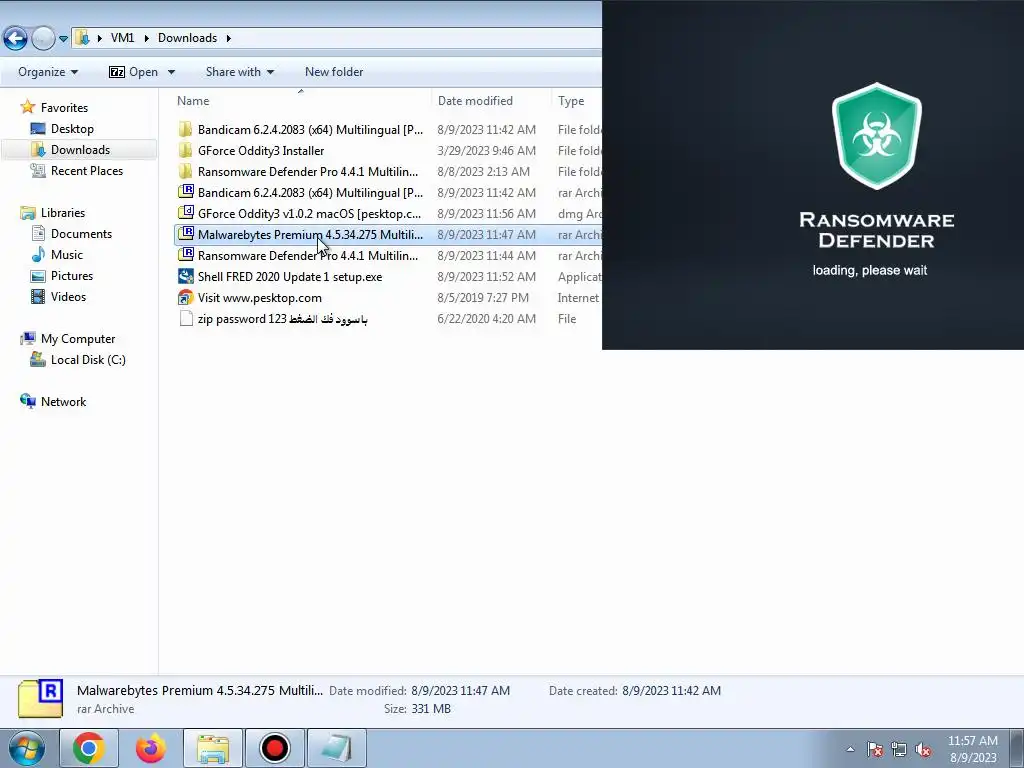Sort files by the Type column
Image resolution: width=1024 pixels, height=768 pixels.
(571, 101)
